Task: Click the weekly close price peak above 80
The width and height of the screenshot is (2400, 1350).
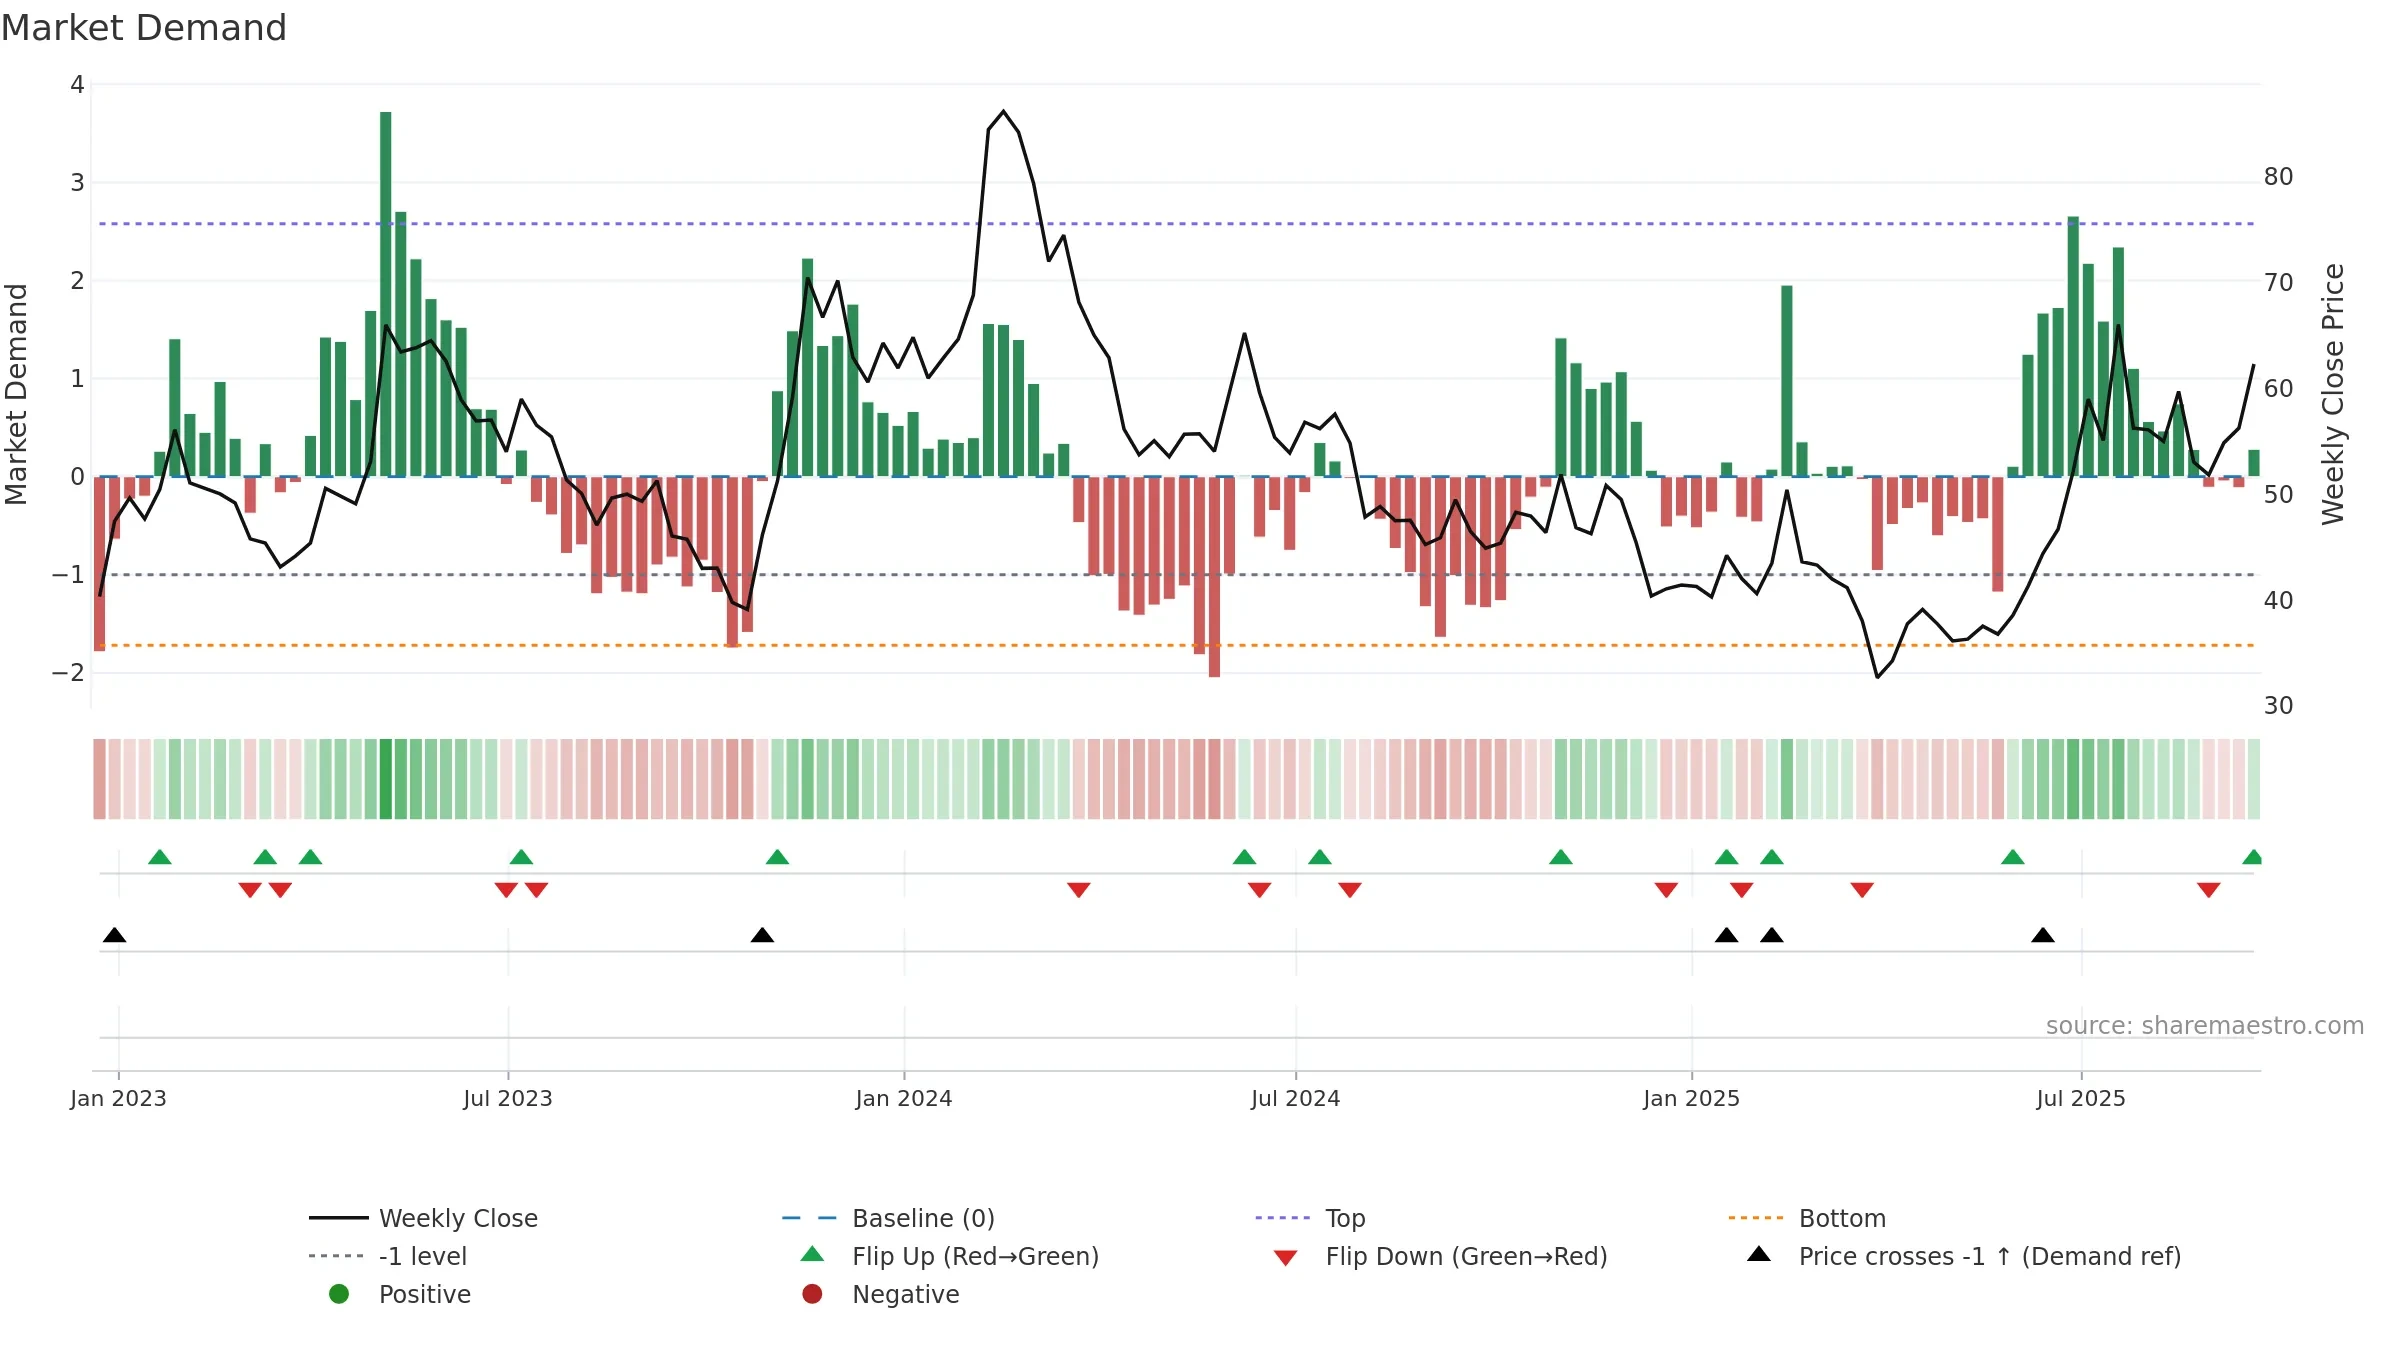Action: tap(1003, 111)
